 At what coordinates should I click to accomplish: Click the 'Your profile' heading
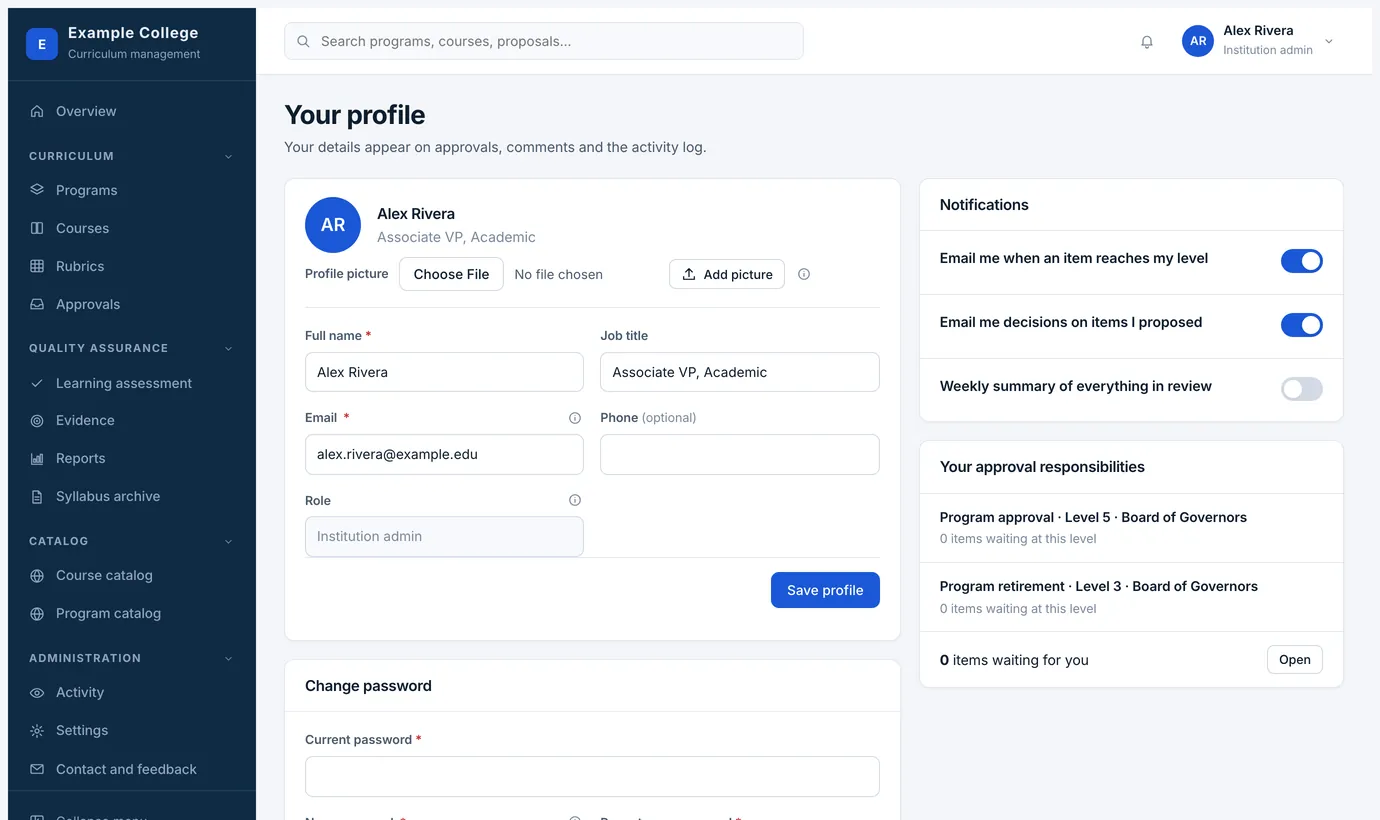point(355,115)
